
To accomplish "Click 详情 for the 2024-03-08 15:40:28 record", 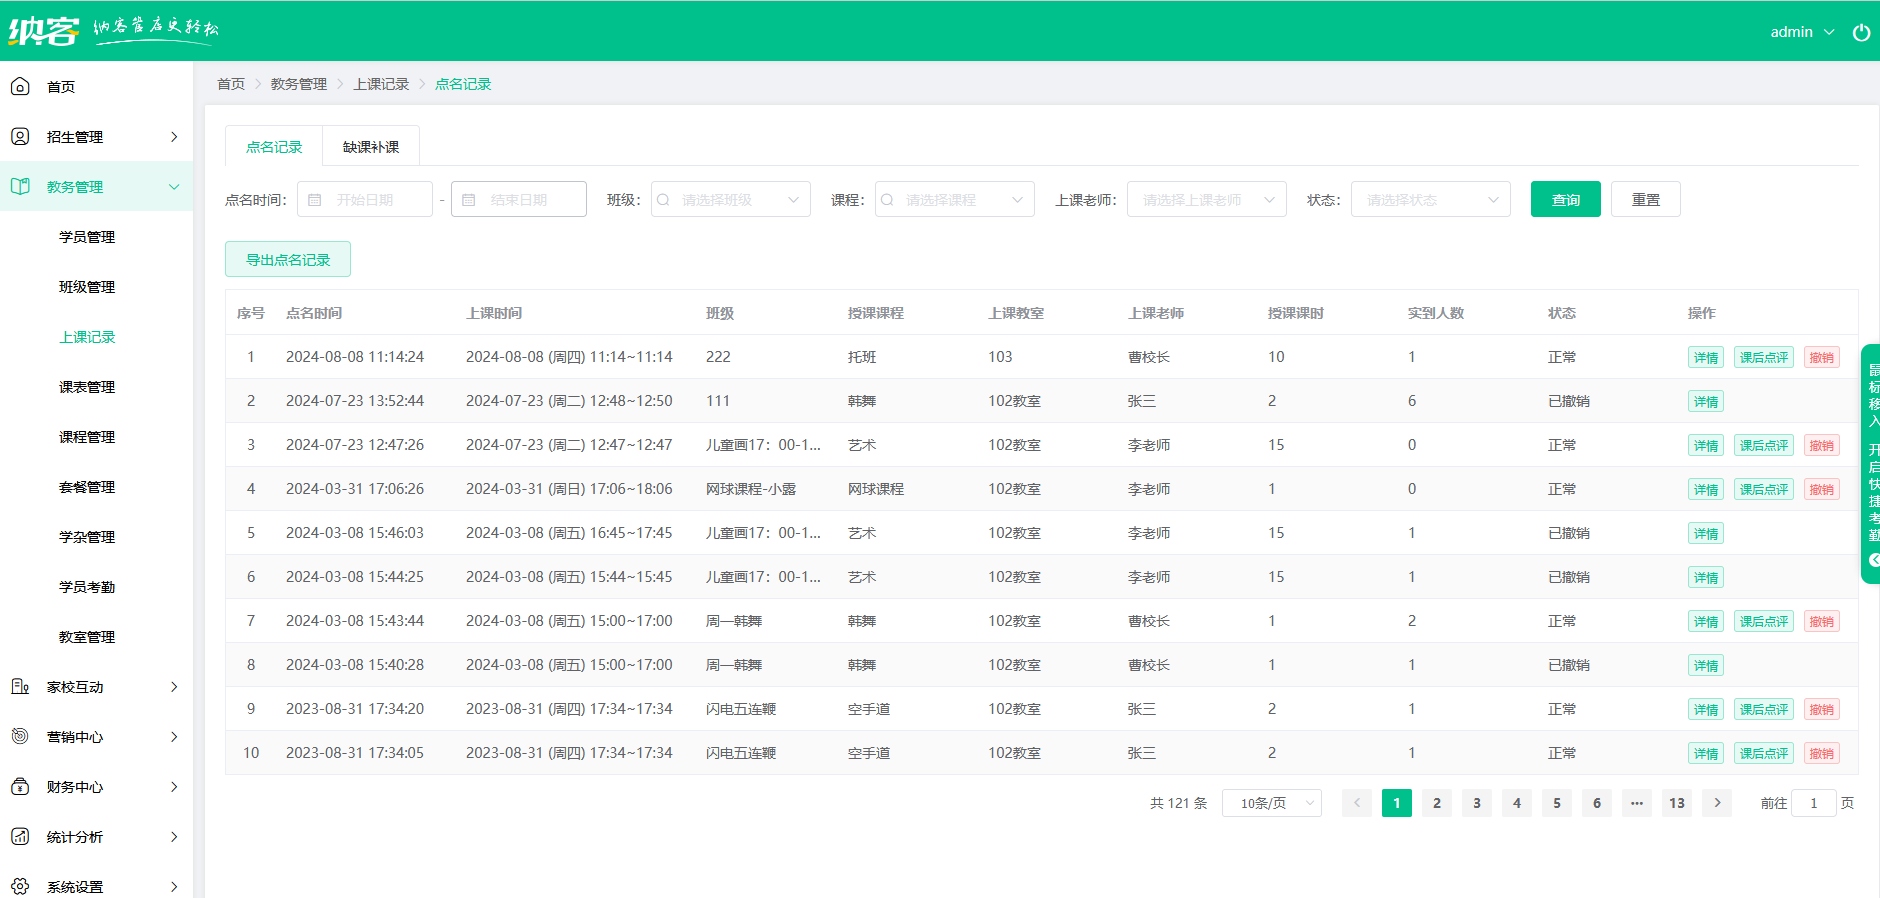I will pos(1706,665).
